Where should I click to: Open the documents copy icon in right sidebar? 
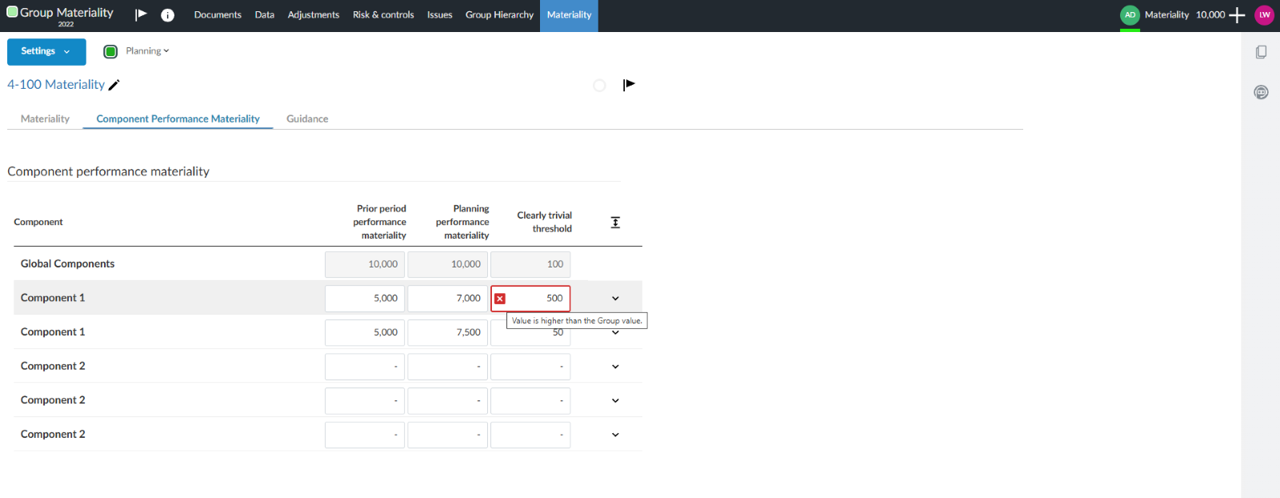coord(1261,52)
